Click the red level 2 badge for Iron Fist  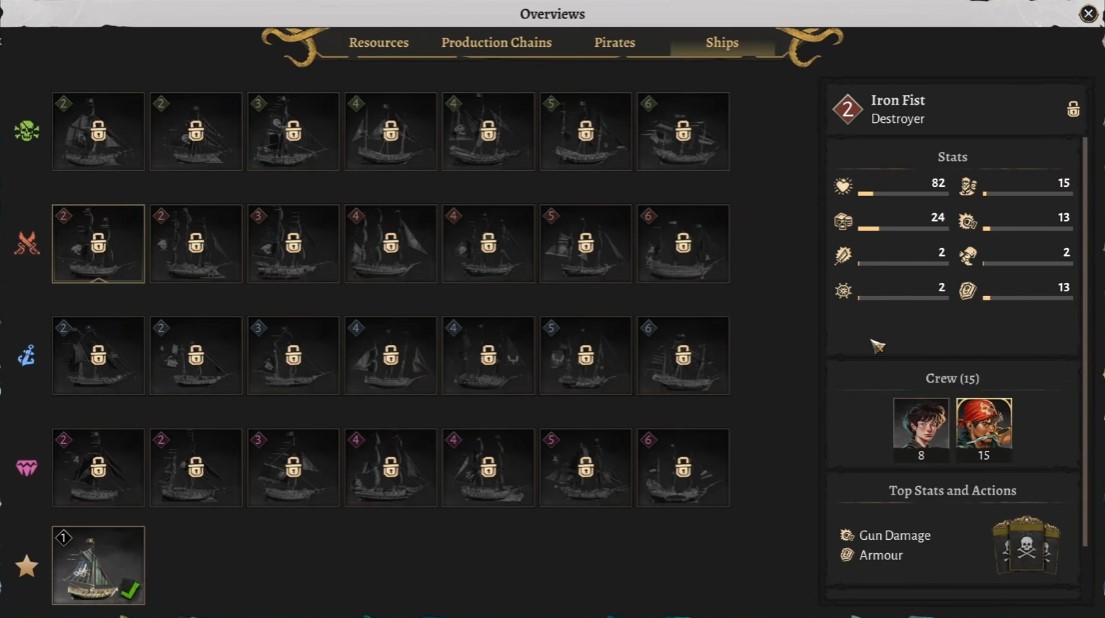point(847,109)
